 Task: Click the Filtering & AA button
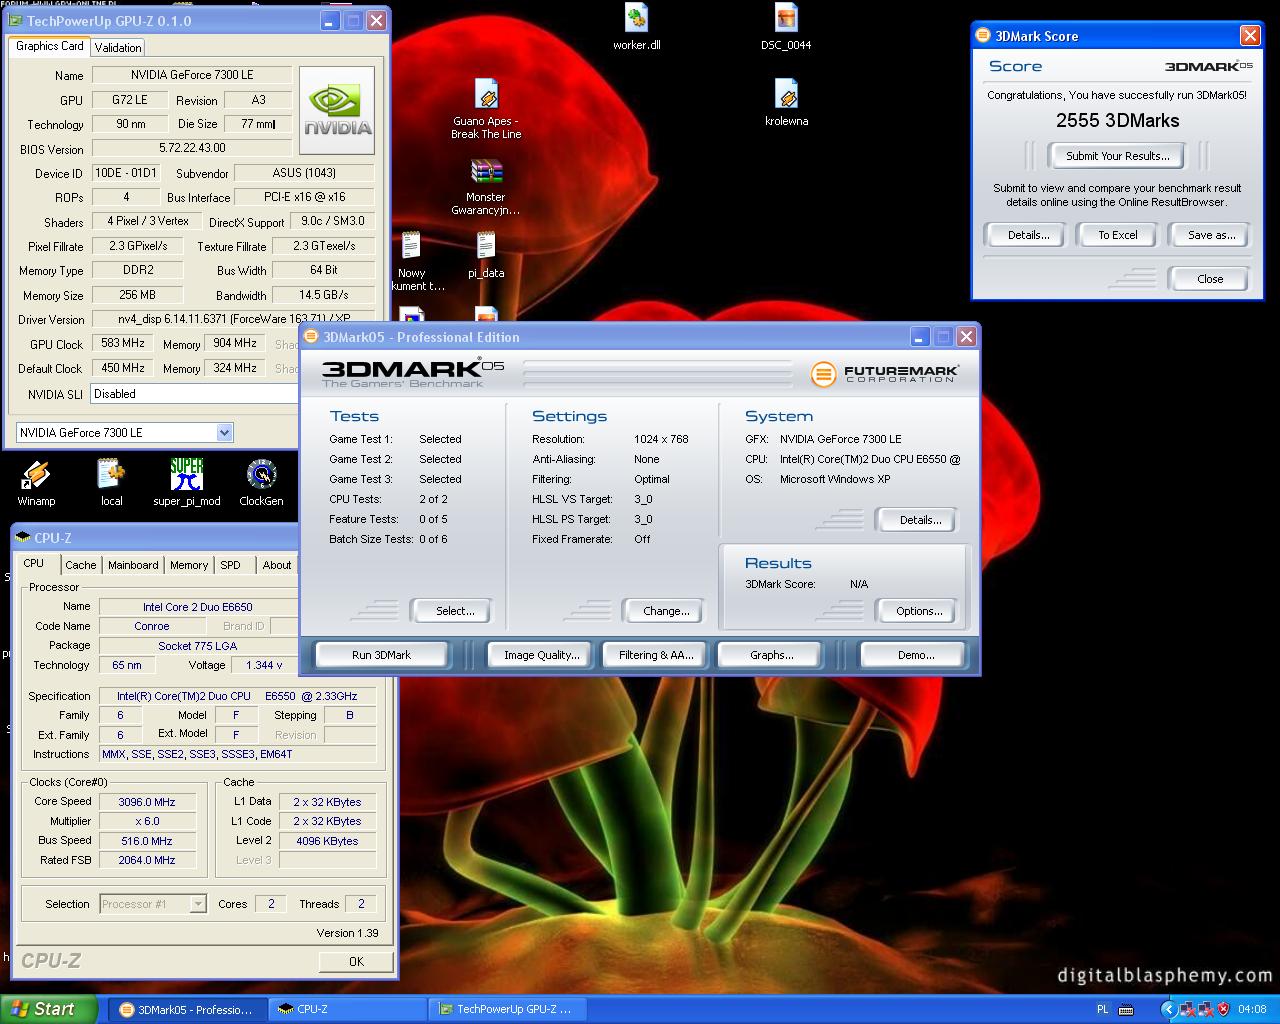tap(656, 655)
